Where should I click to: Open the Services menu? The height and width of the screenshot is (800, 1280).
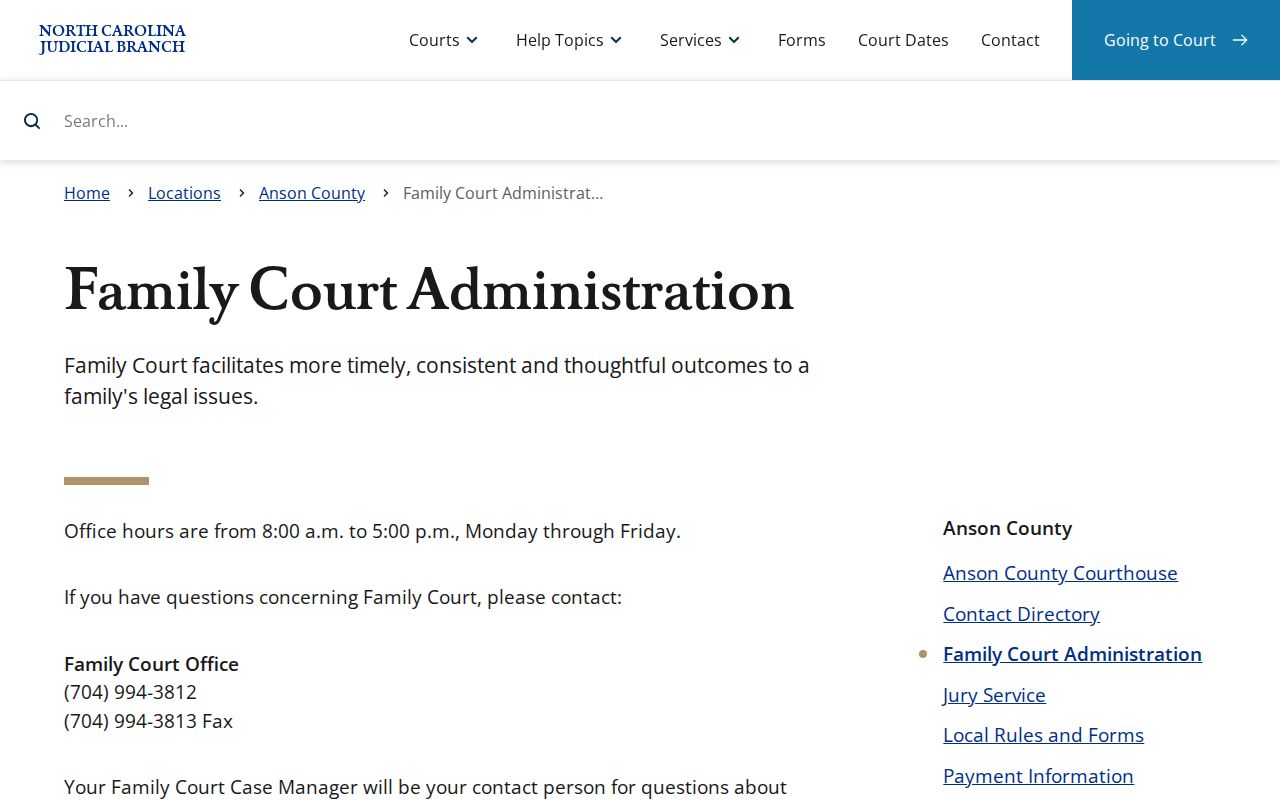[x=700, y=40]
